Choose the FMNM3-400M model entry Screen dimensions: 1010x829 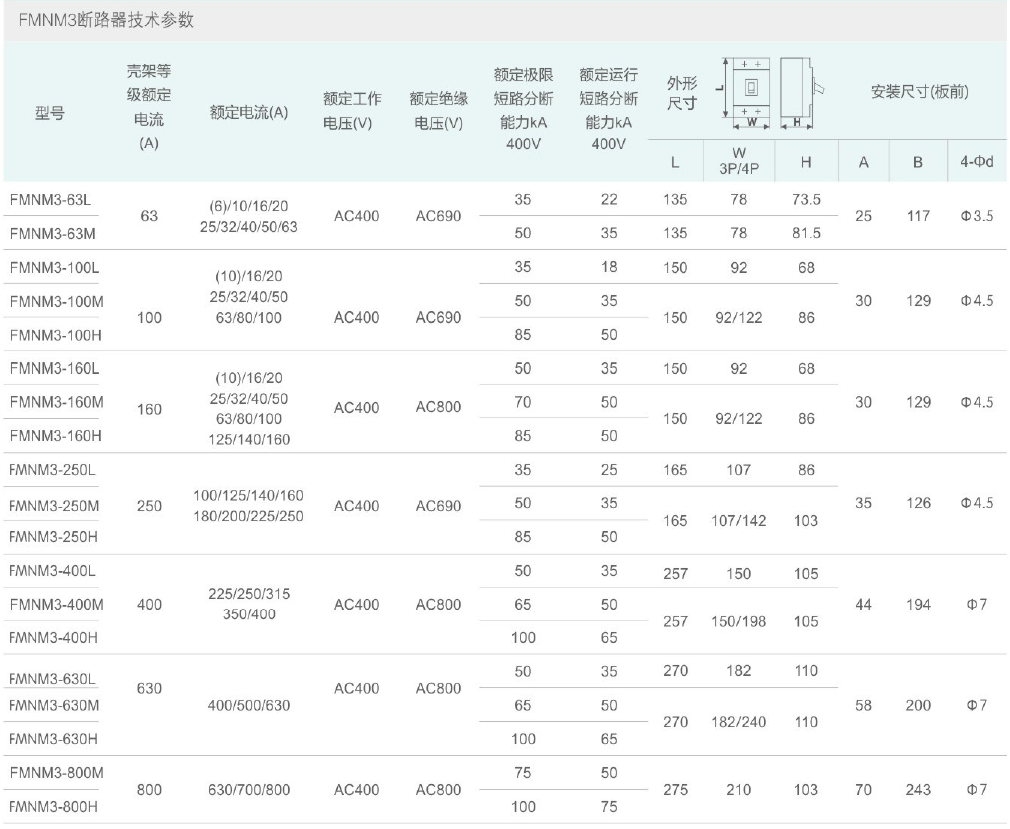tap(56, 604)
